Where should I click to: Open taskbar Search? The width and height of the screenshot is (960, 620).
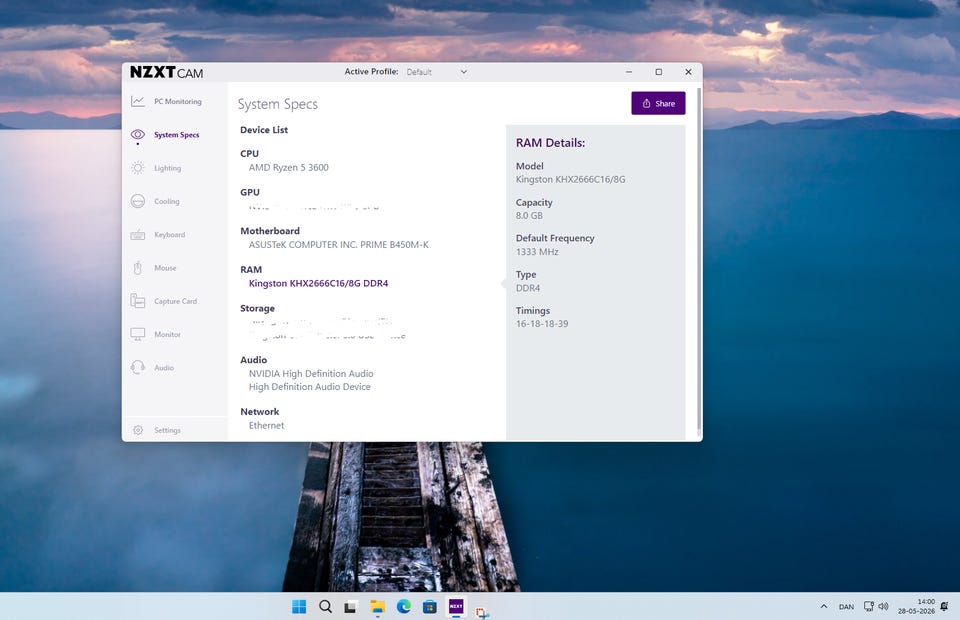(x=325, y=607)
